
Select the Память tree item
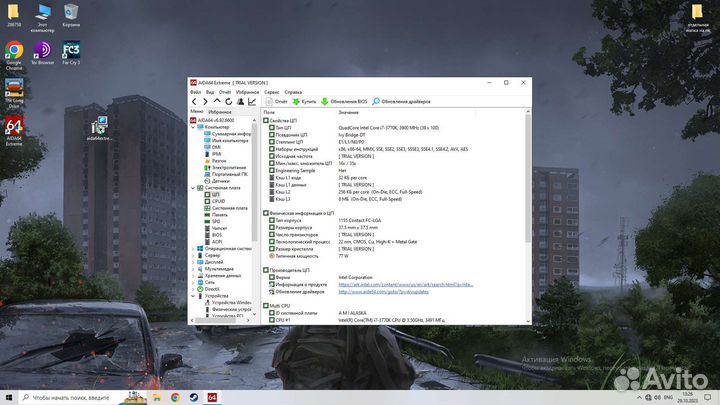coord(216,215)
